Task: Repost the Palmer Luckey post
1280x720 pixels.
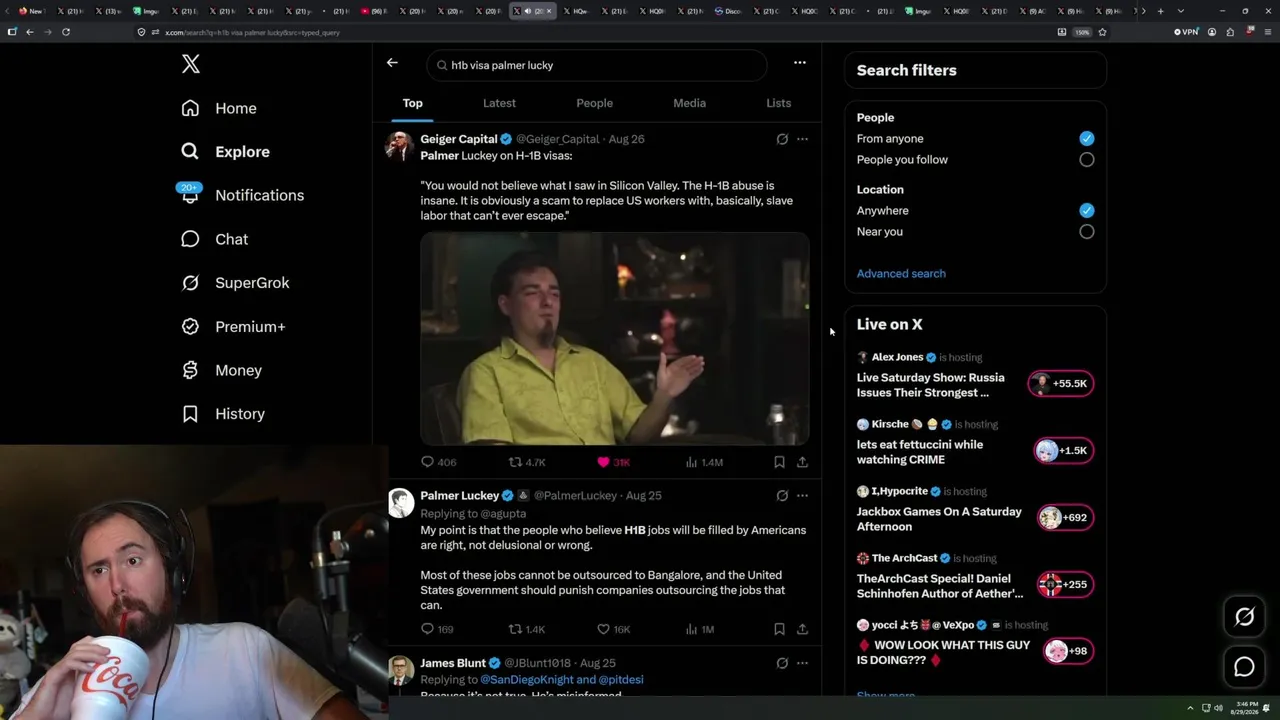Action: (x=515, y=629)
